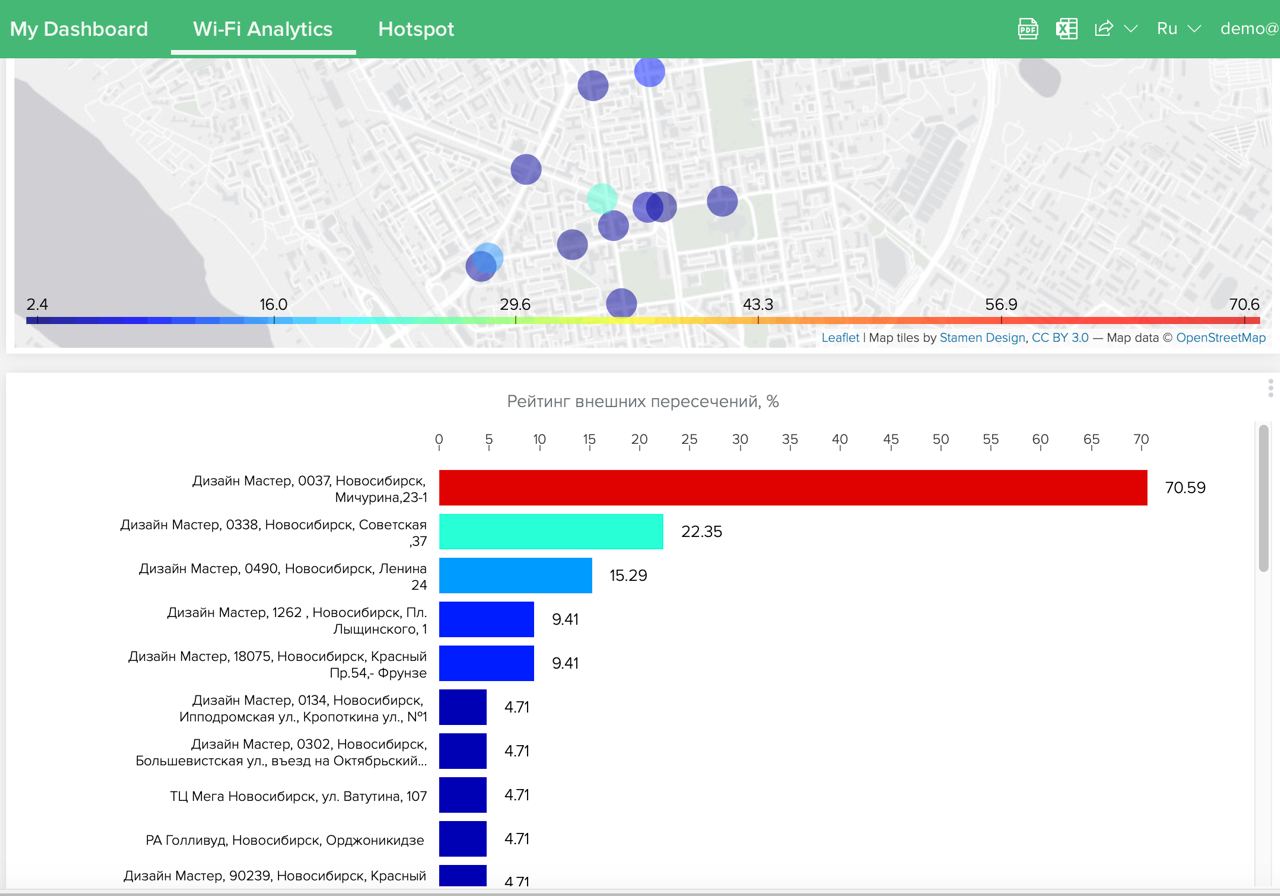Open the Hotspot tab
Screen dimensions: 1280x896
(x=416, y=29)
